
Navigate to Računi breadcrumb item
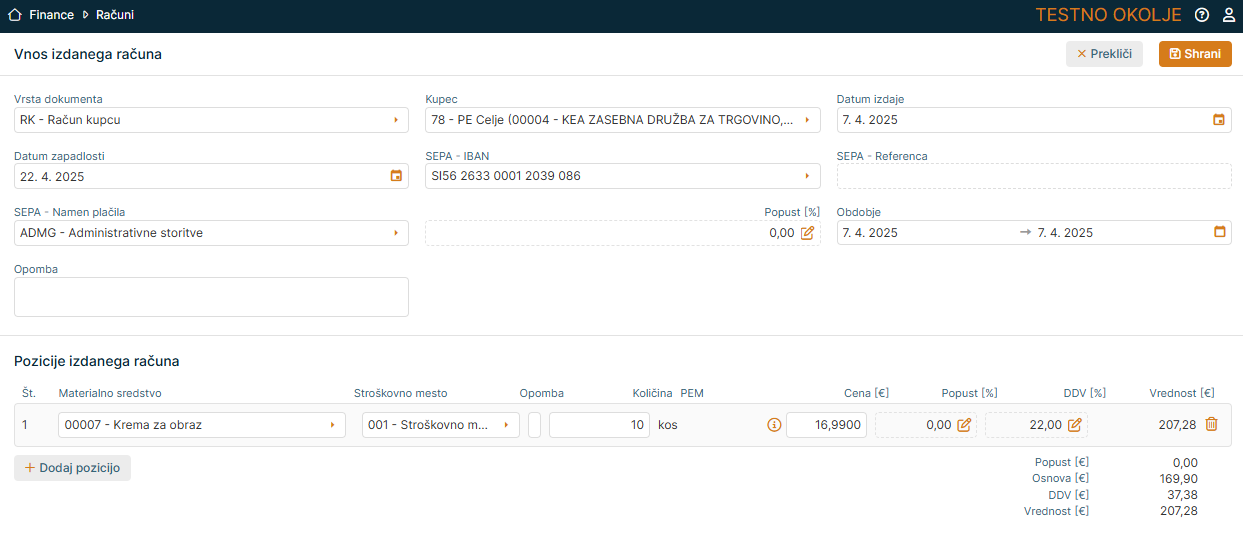(115, 15)
